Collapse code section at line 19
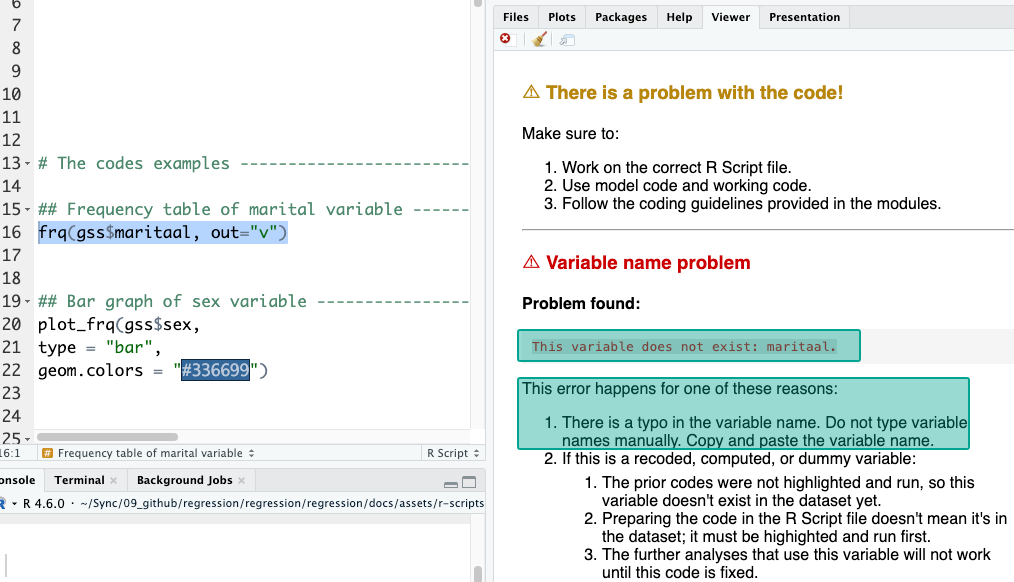This screenshot has height=582, width=1014. tap(27, 301)
